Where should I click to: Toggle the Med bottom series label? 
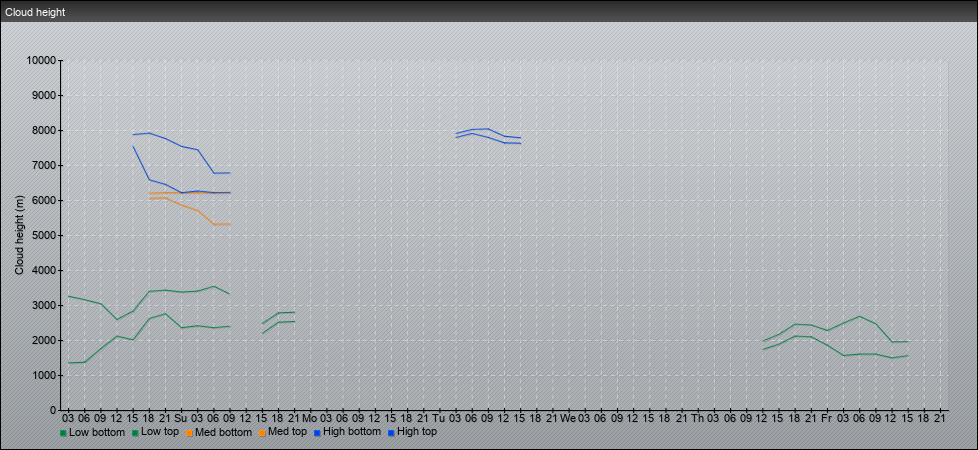pyautogui.click(x=223, y=432)
